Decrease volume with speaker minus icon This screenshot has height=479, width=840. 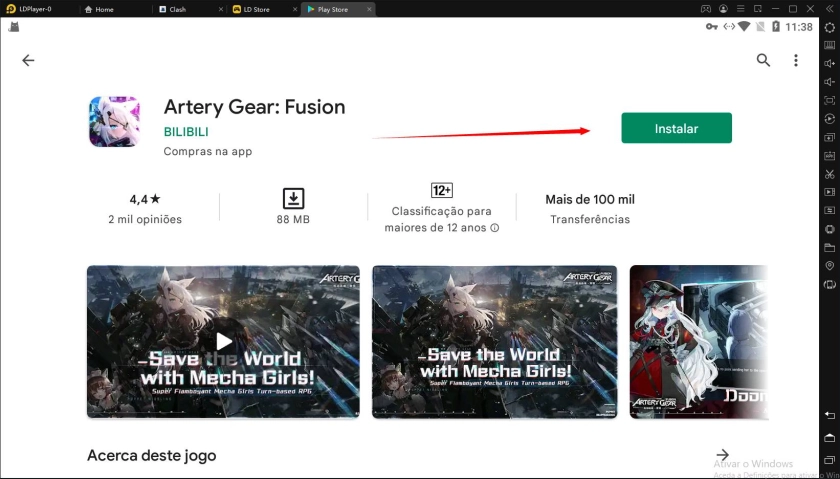[829, 82]
